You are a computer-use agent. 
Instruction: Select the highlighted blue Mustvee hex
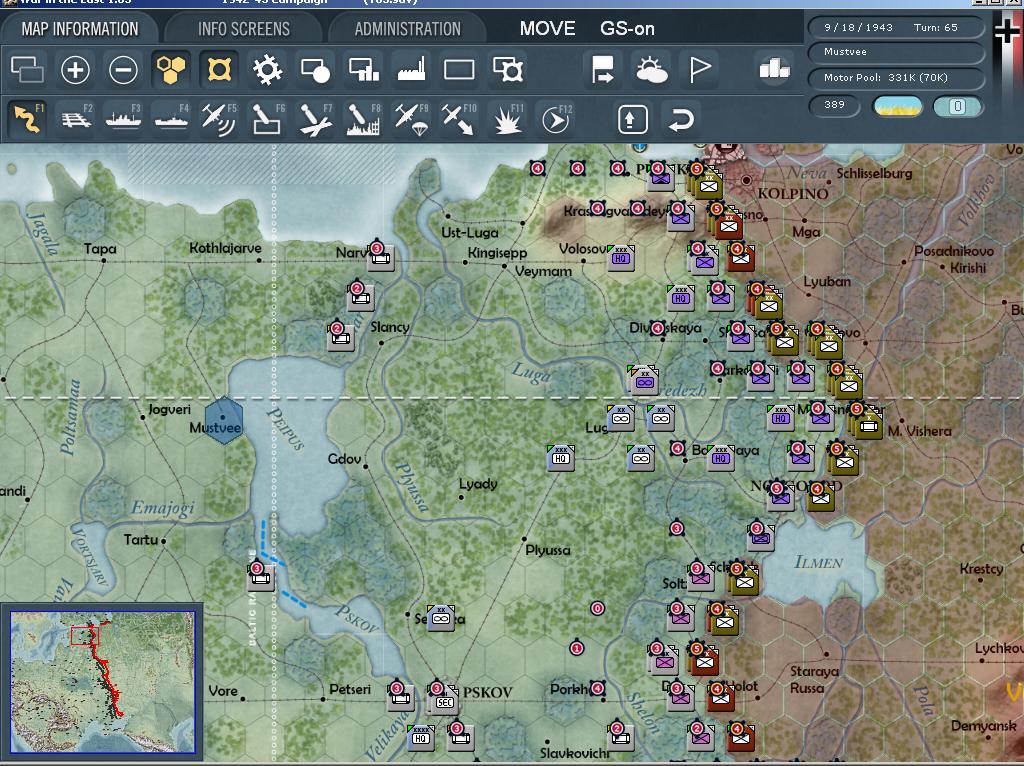tap(223, 421)
